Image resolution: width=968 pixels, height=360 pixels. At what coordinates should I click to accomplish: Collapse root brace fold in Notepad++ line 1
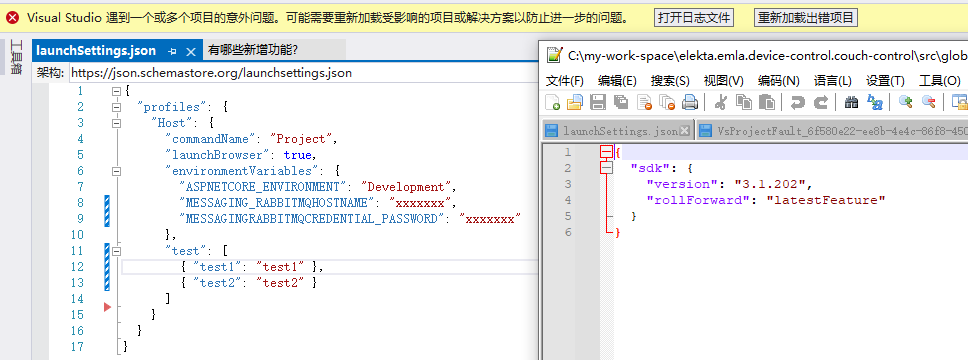click(607, 152)
